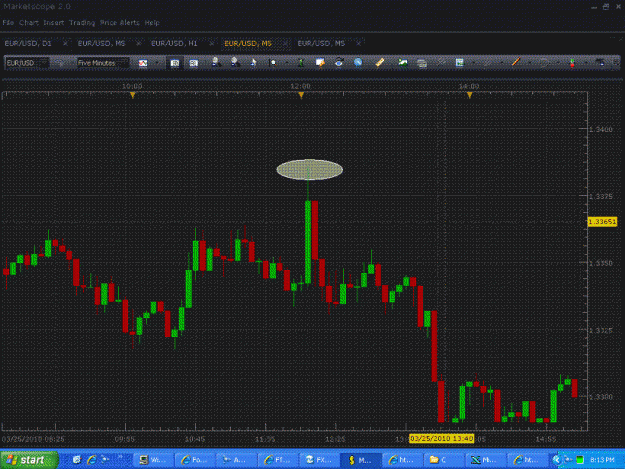Open the folder C taskbar window

pos(443,460)
